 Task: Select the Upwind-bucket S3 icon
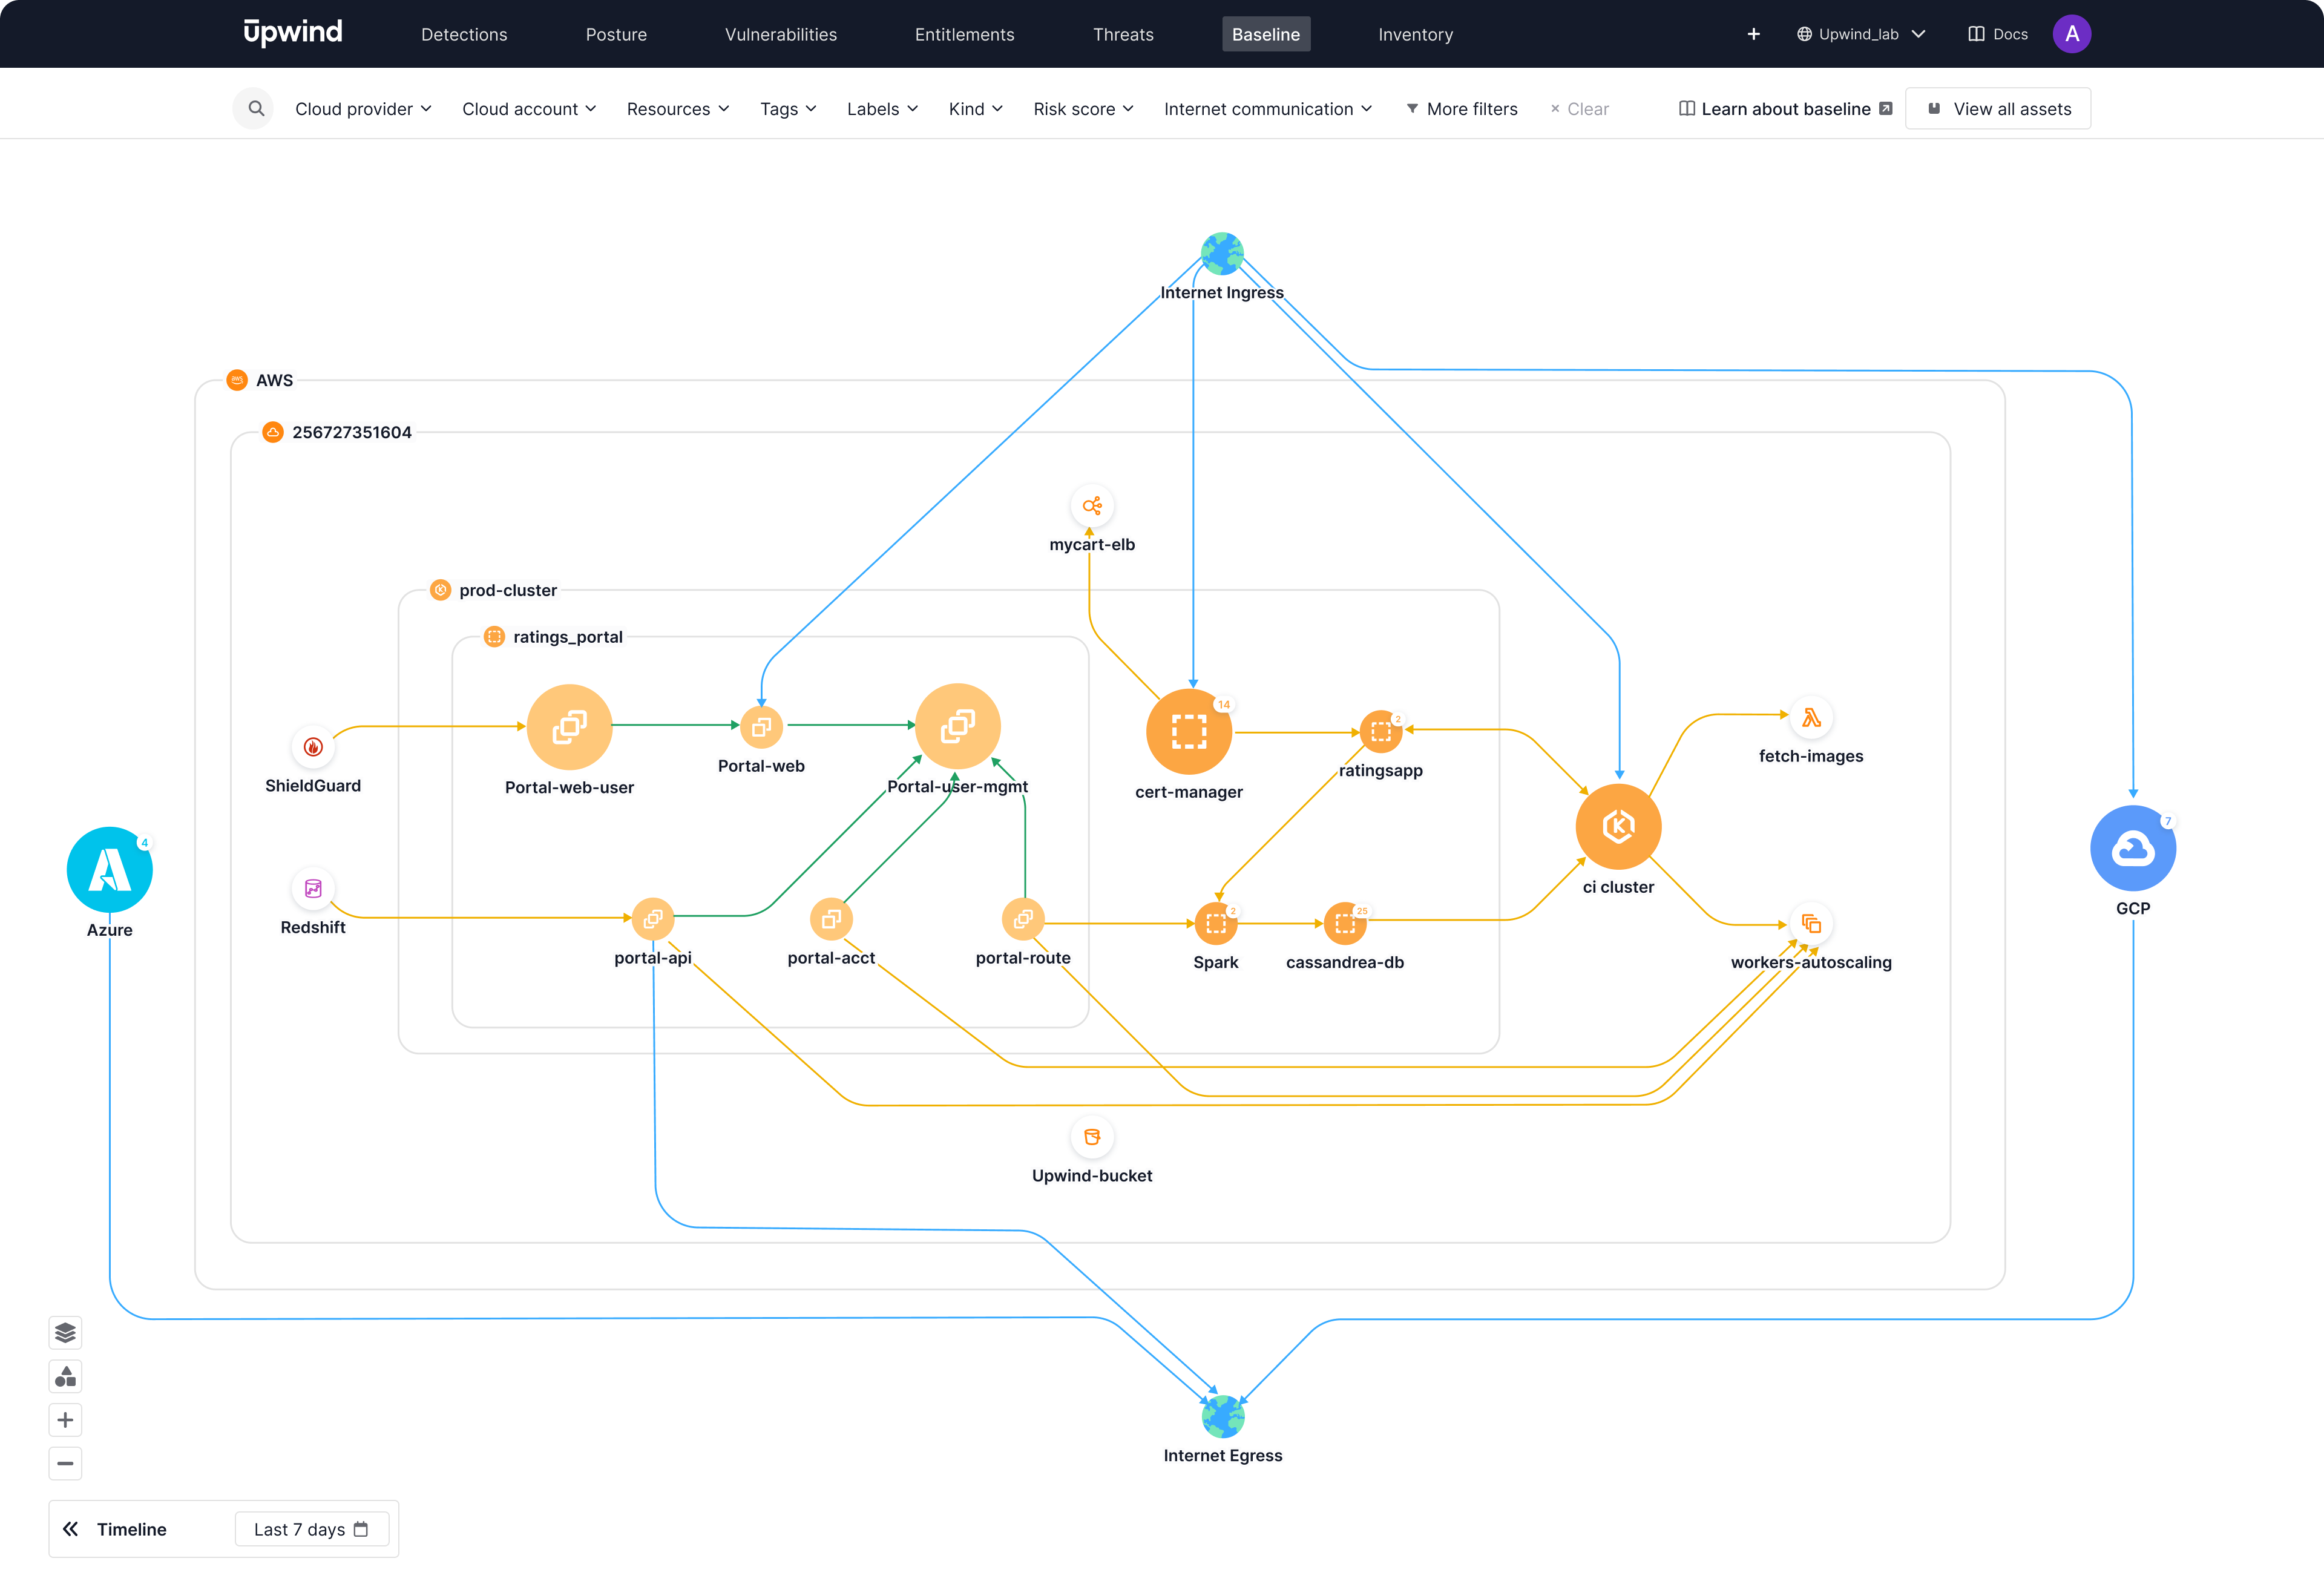pos(1092,1137)
